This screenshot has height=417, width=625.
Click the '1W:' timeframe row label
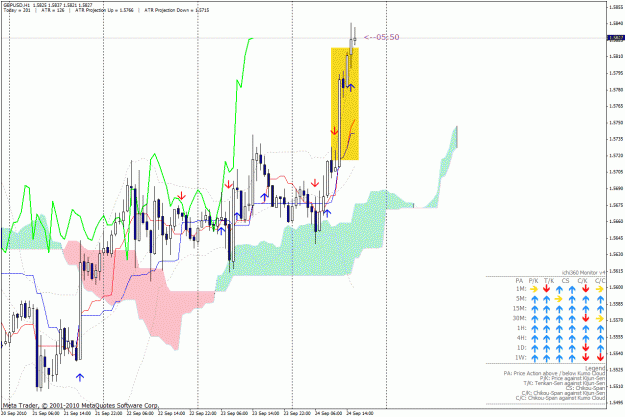point(521,358)
